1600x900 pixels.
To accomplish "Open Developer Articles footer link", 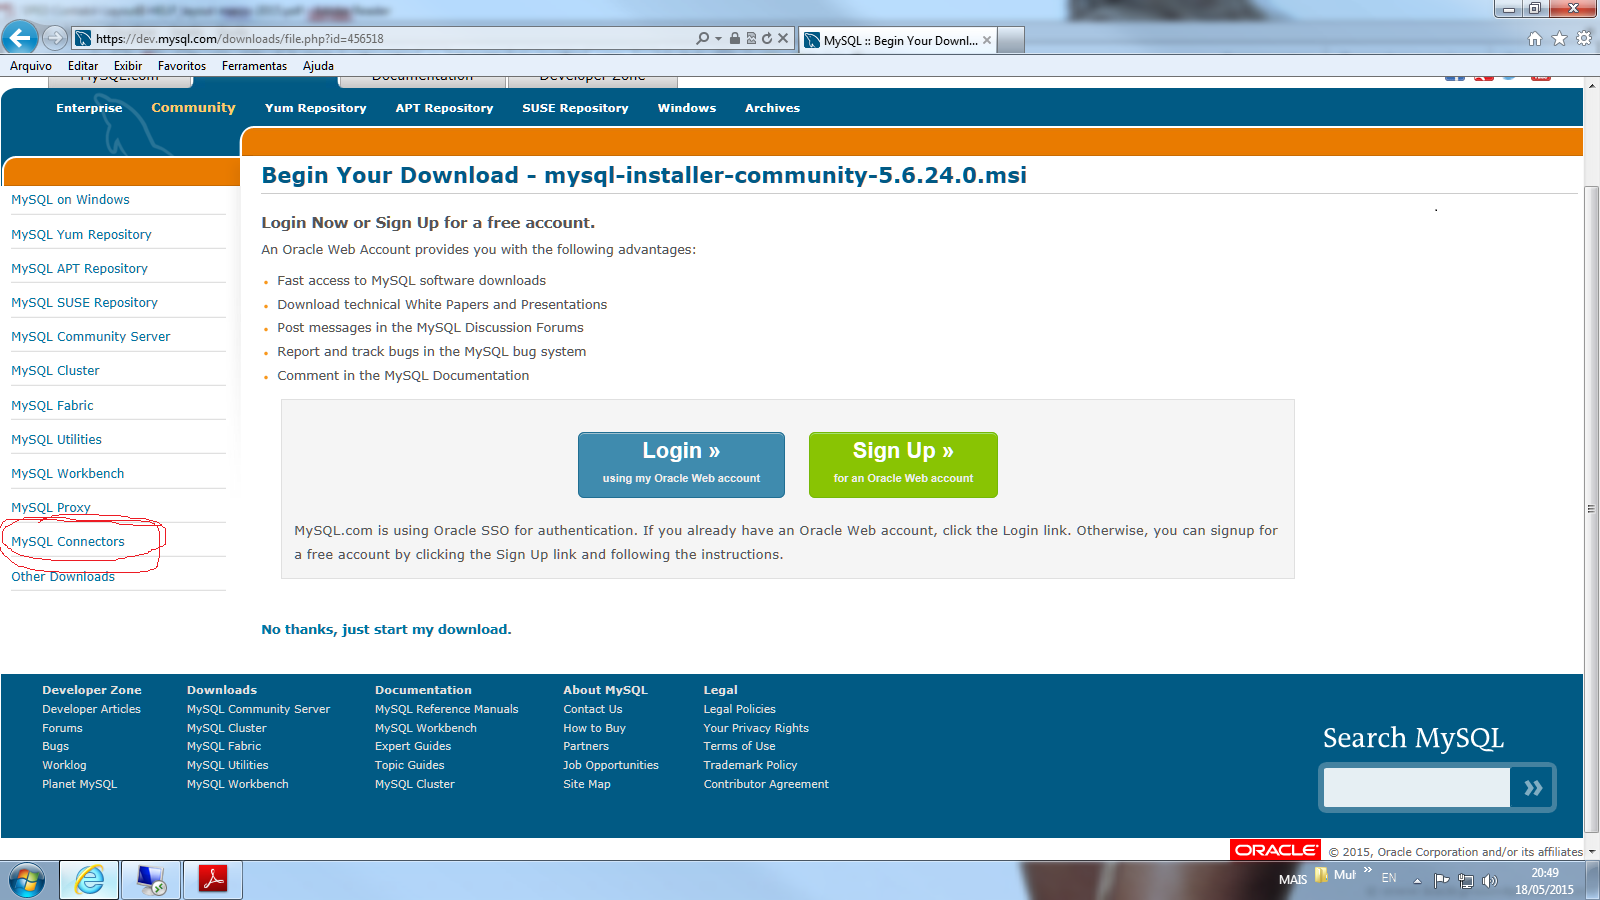I will [x=91, y=710].
